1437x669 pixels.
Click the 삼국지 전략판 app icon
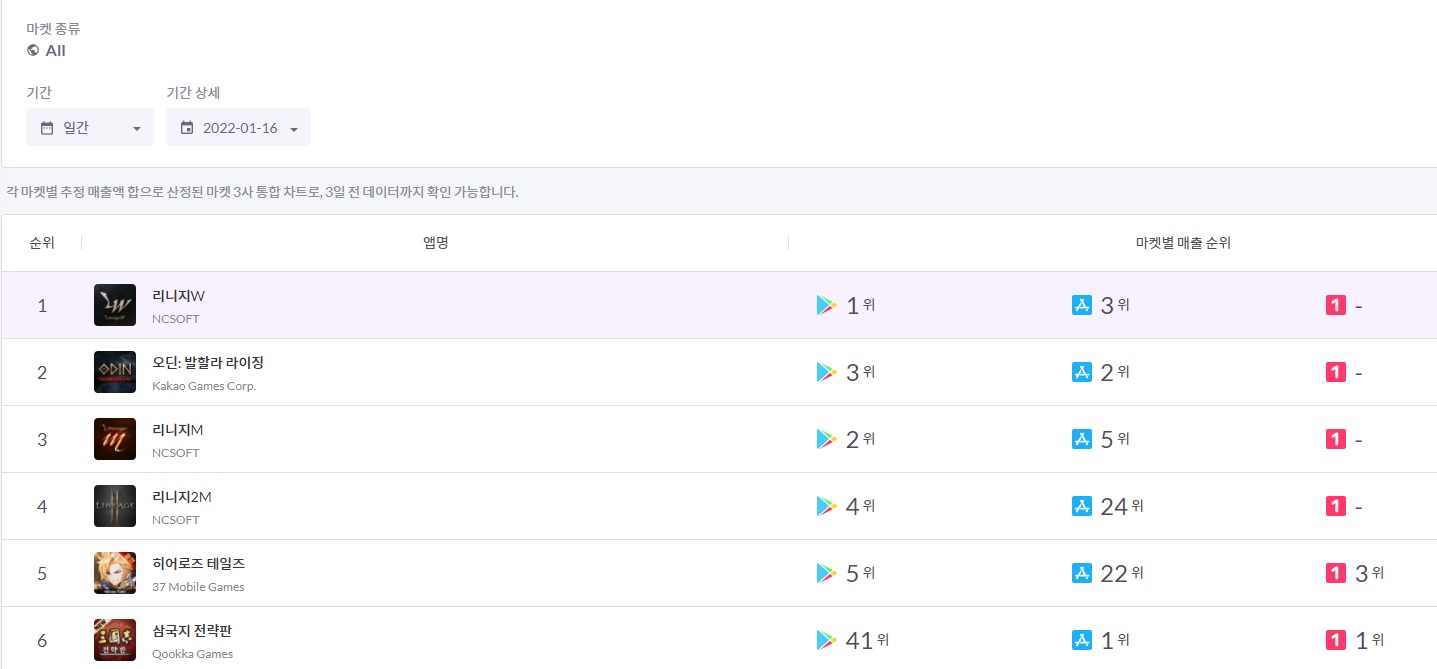[115, 640]
